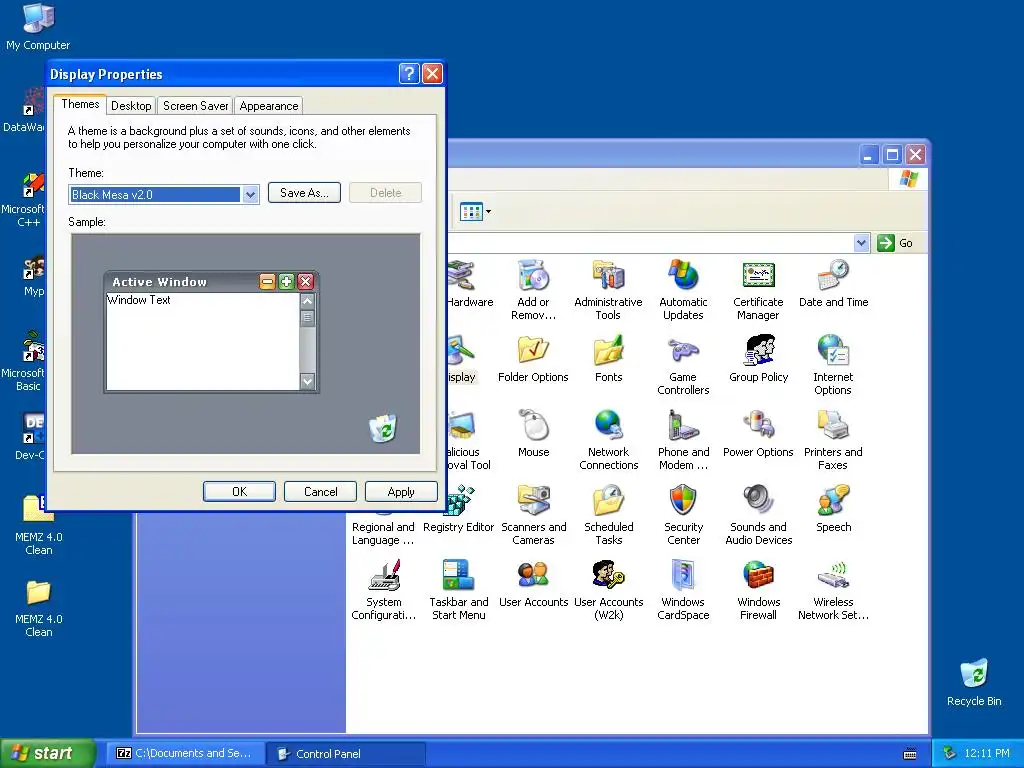Open Scheduled Tasks icon

coord(609,515)
